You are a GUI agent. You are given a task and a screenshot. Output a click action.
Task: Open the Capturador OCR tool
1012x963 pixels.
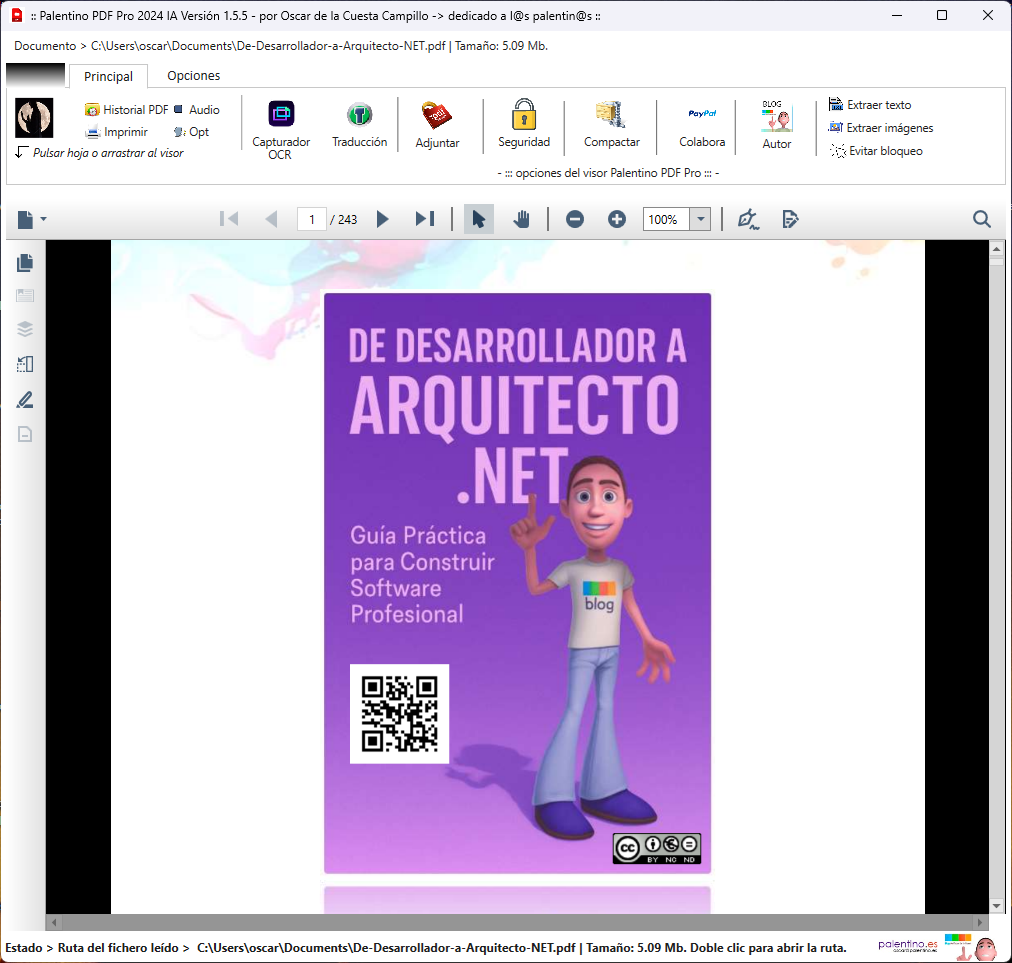[281, 115]
